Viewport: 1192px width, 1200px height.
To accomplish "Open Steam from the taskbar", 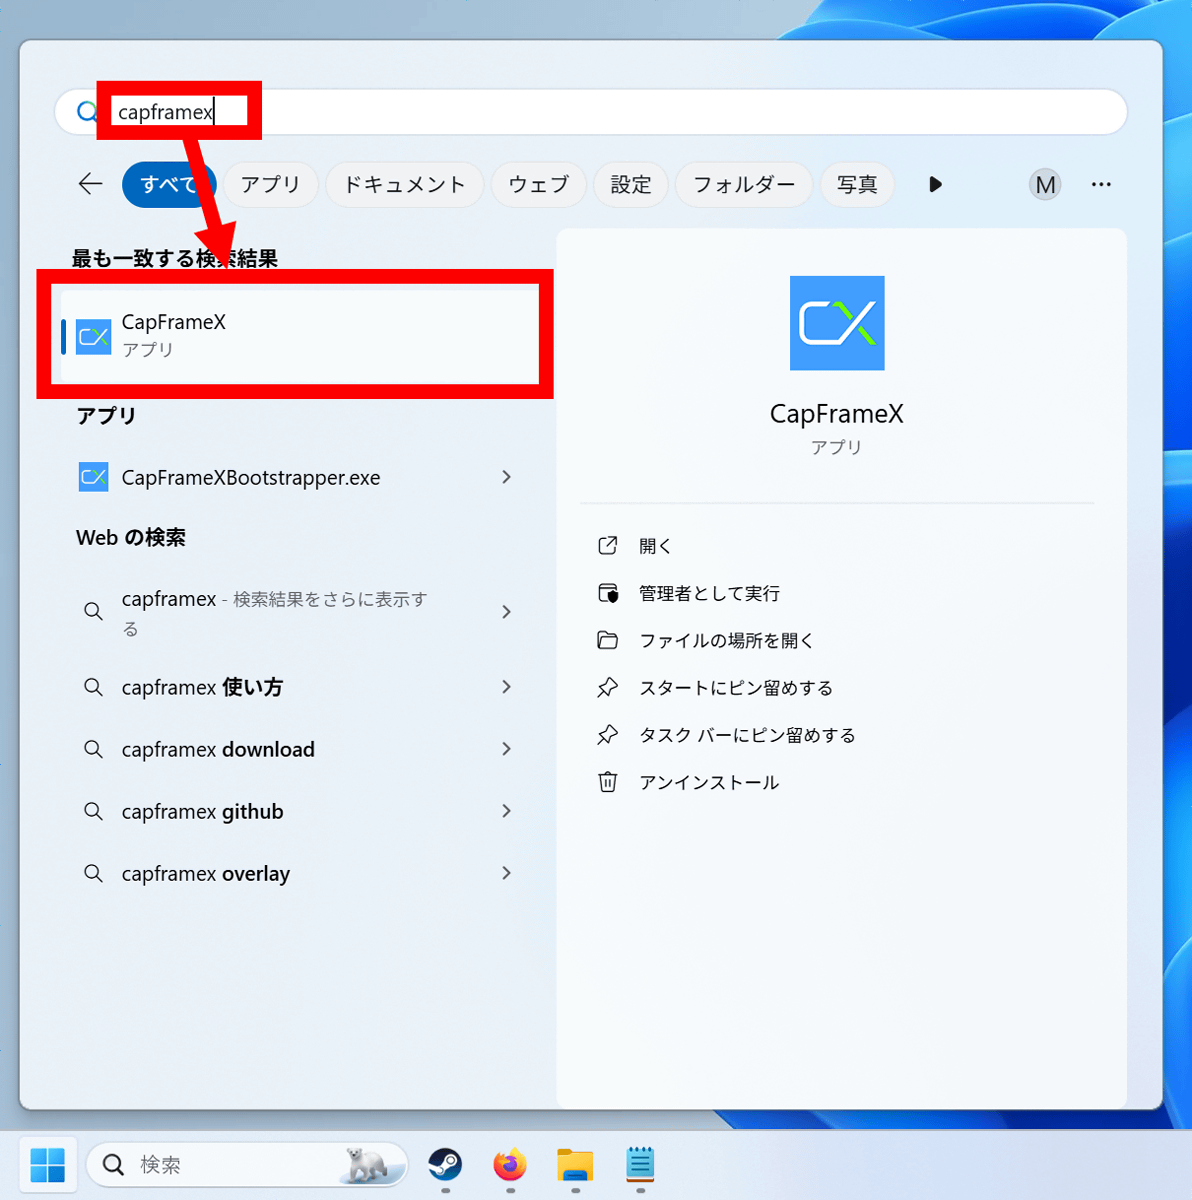I will [x=445, y=1164].
